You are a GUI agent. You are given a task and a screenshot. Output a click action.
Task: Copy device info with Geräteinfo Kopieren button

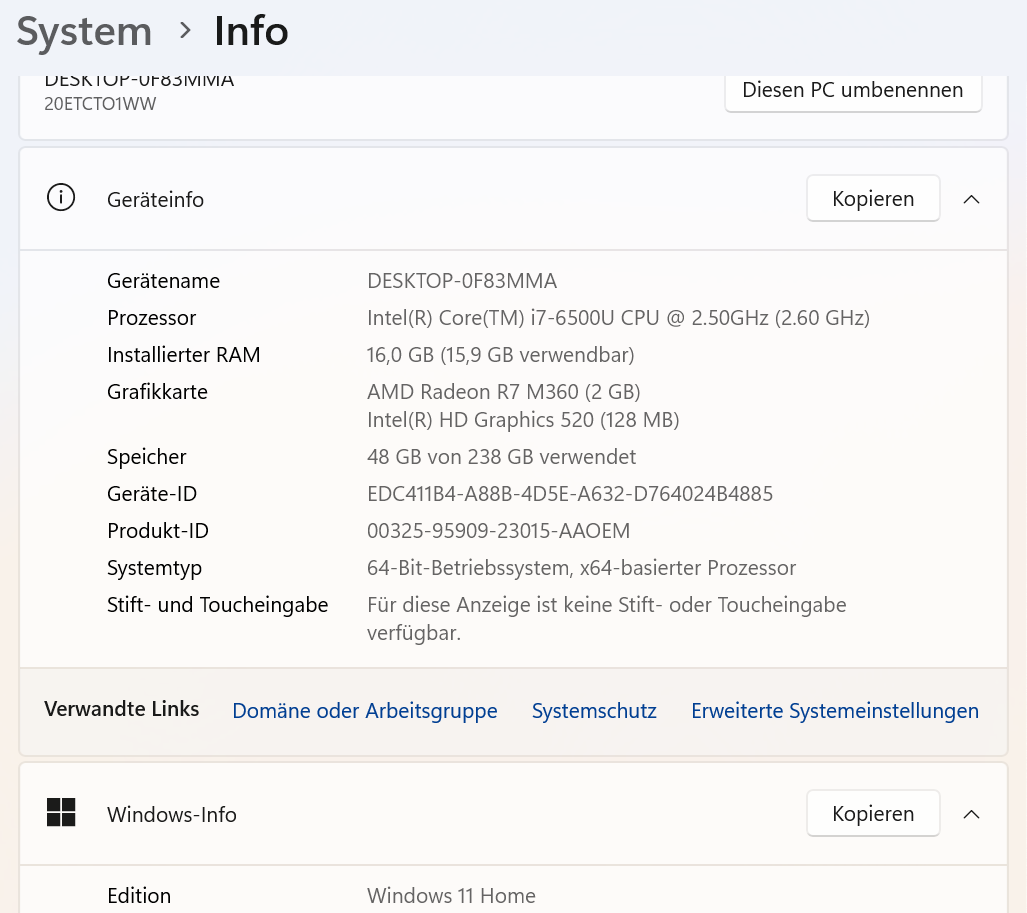pyautogui.click(x=873, y=198)
